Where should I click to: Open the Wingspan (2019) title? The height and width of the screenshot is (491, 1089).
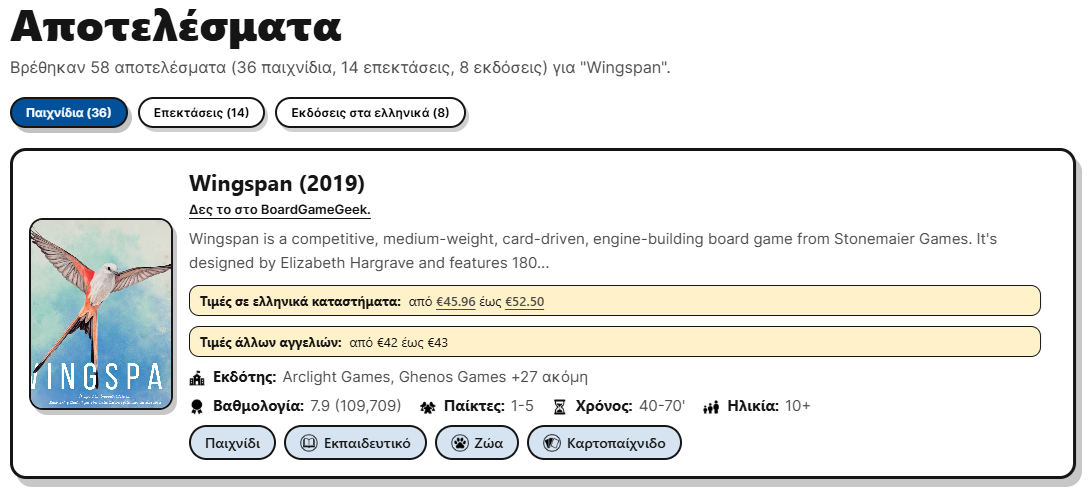[x=276, y=184]
